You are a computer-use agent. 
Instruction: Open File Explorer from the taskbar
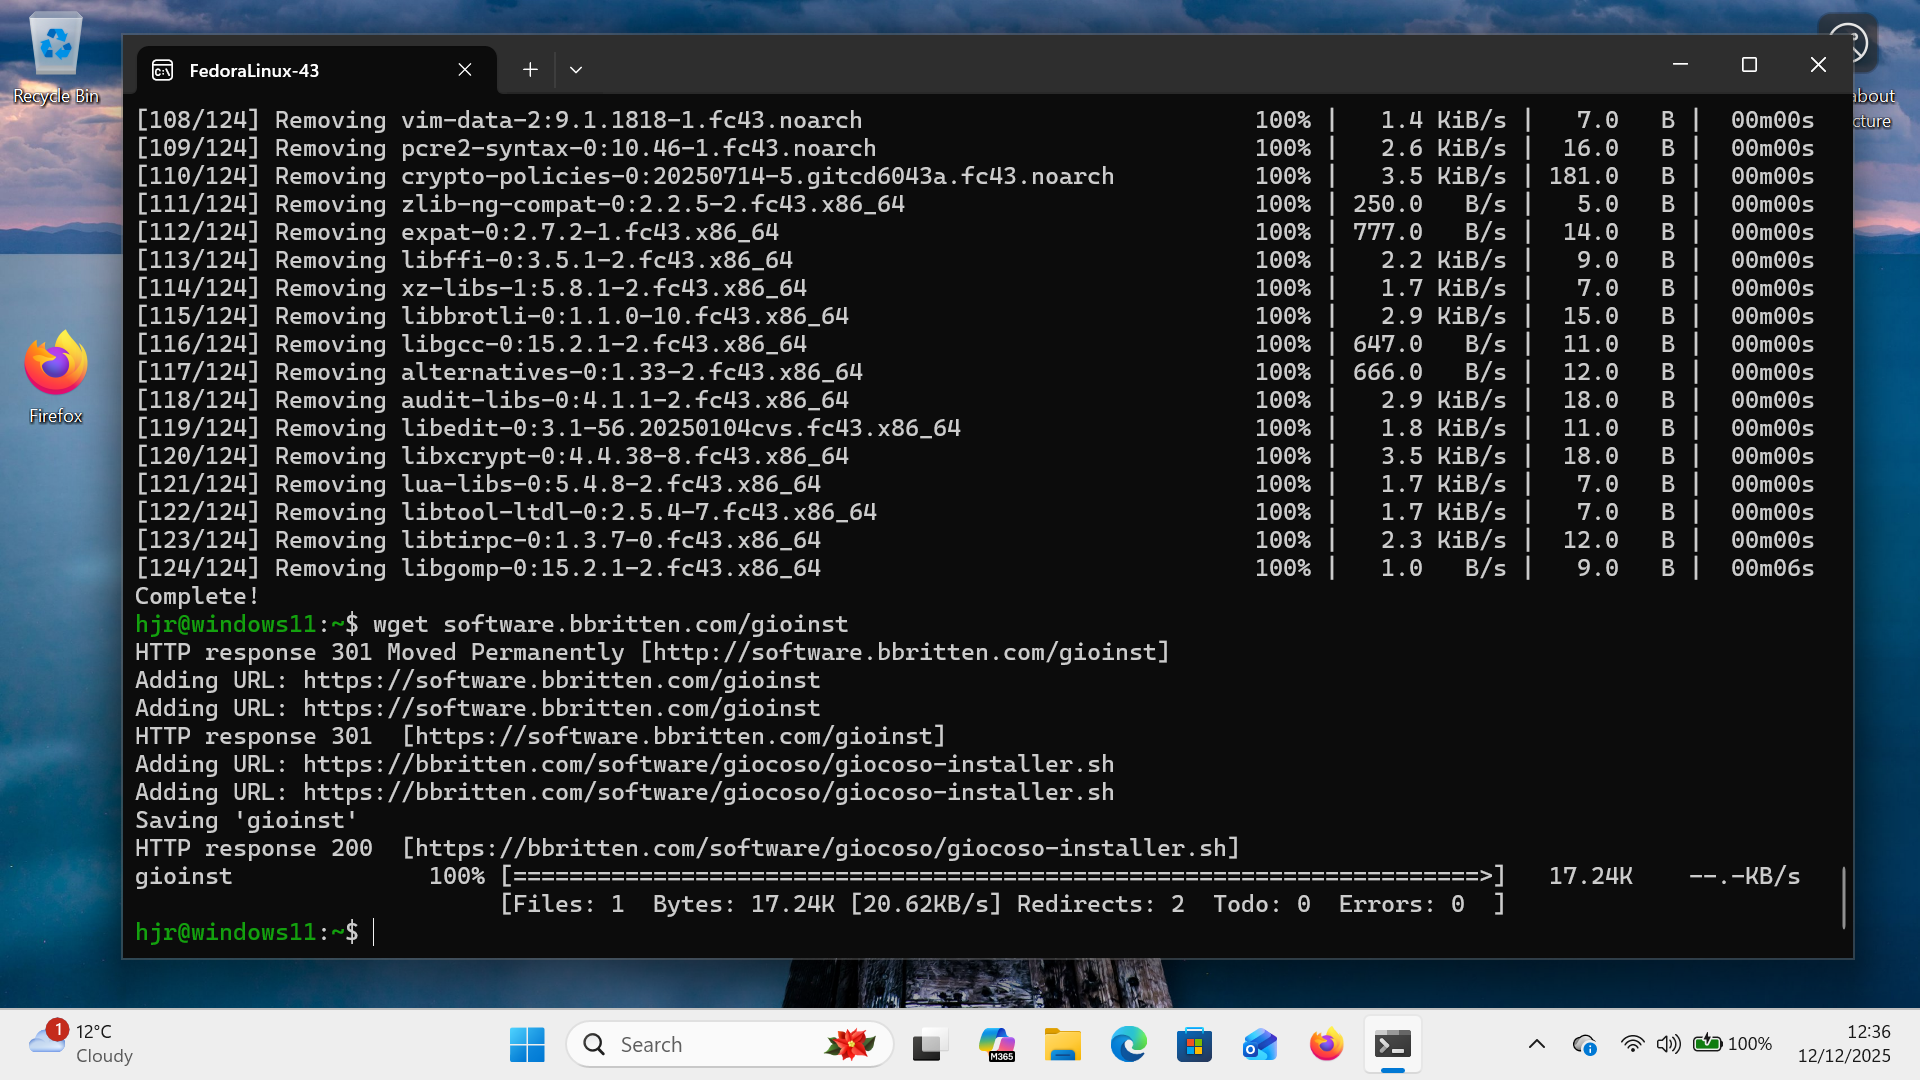click(1062, 1045)
